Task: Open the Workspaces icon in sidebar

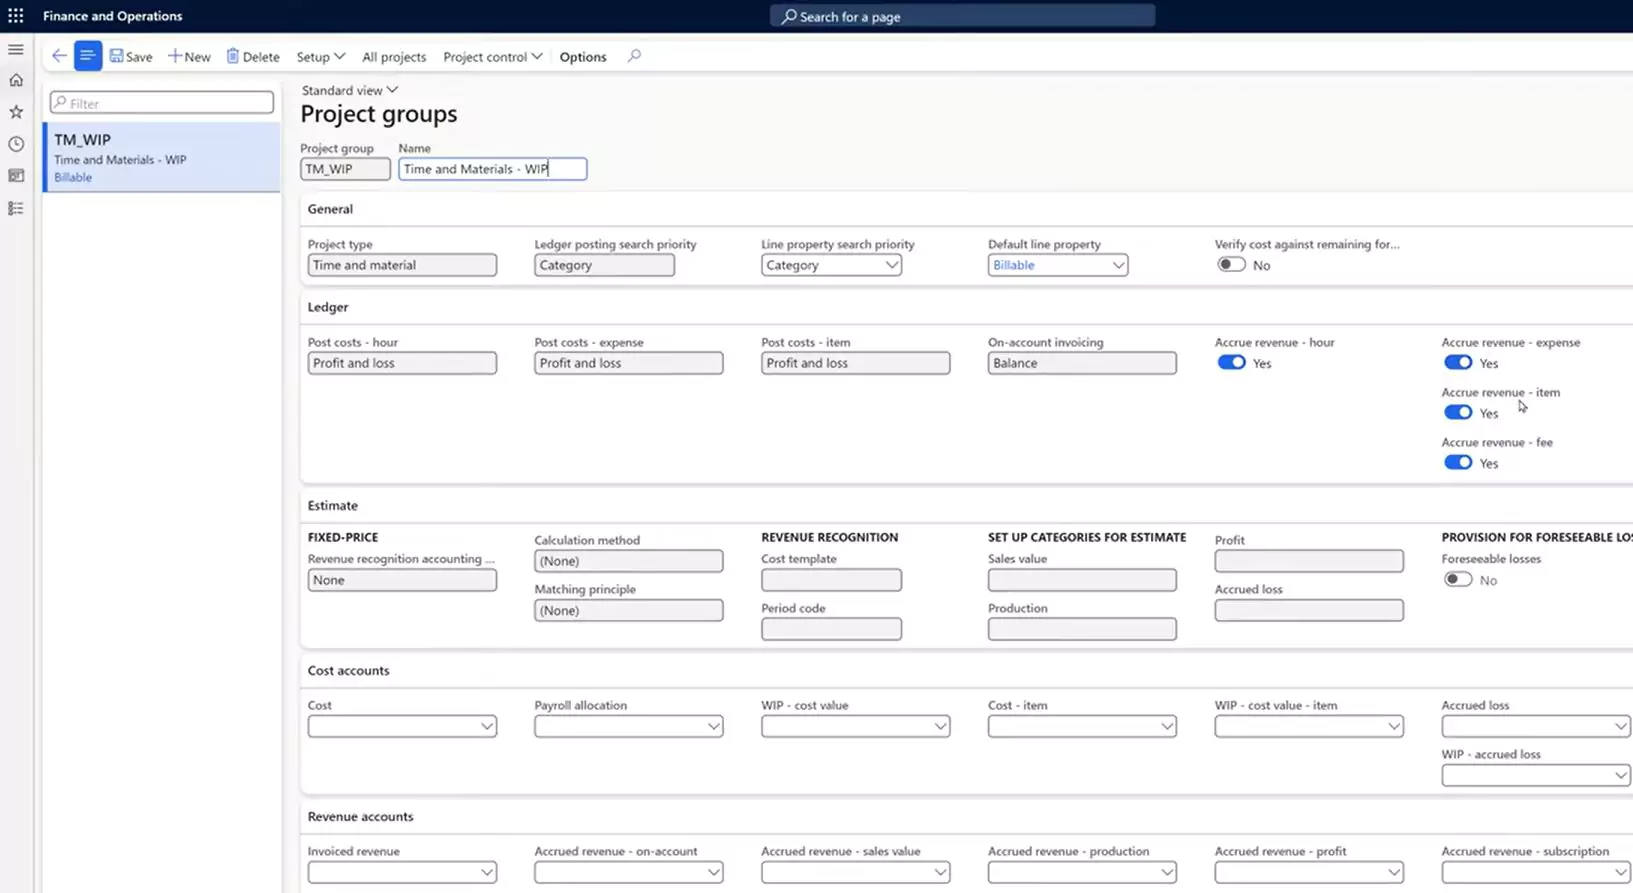Action: pyautogui.click(x=16, y=176)
